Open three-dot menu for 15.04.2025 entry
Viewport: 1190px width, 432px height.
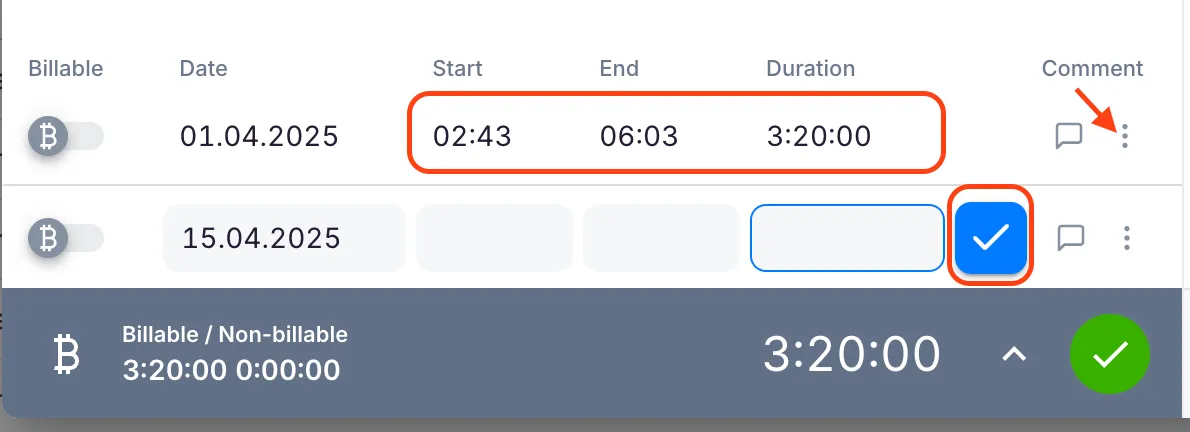tap(1127, 237)
